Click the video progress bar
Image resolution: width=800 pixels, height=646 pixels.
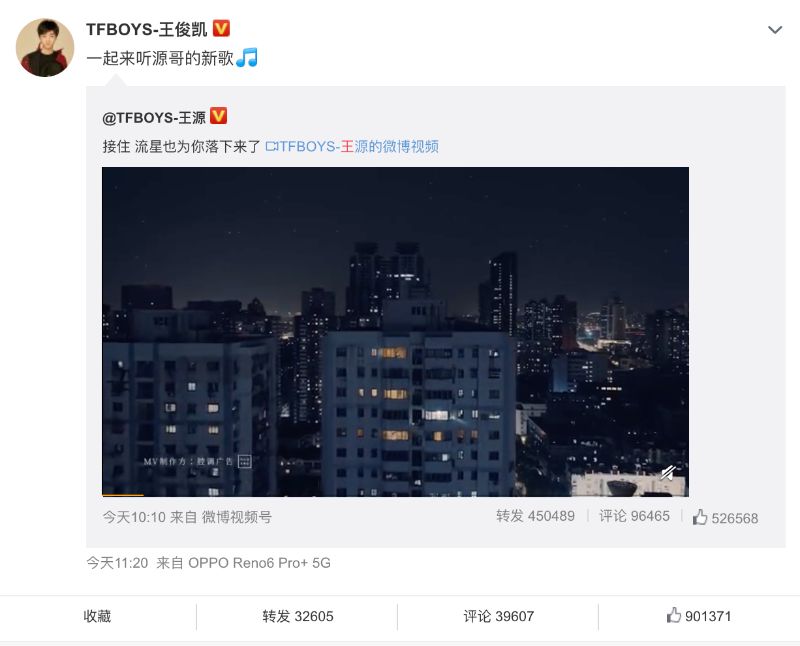point(395,495)
